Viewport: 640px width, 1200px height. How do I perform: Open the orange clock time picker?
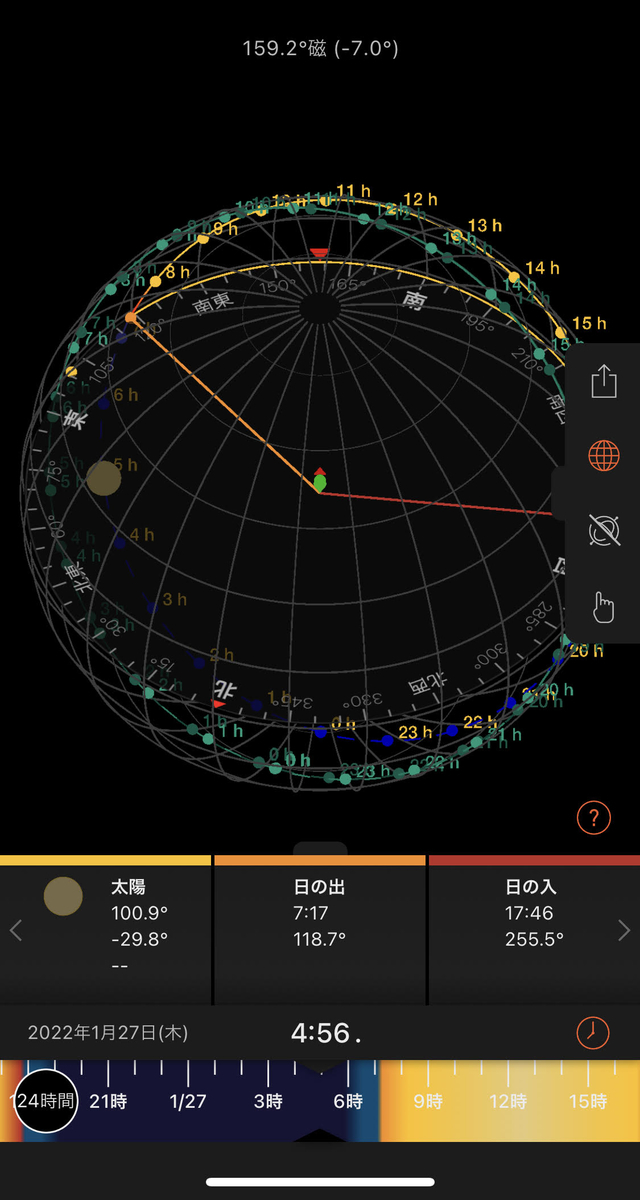(593, 1032)
